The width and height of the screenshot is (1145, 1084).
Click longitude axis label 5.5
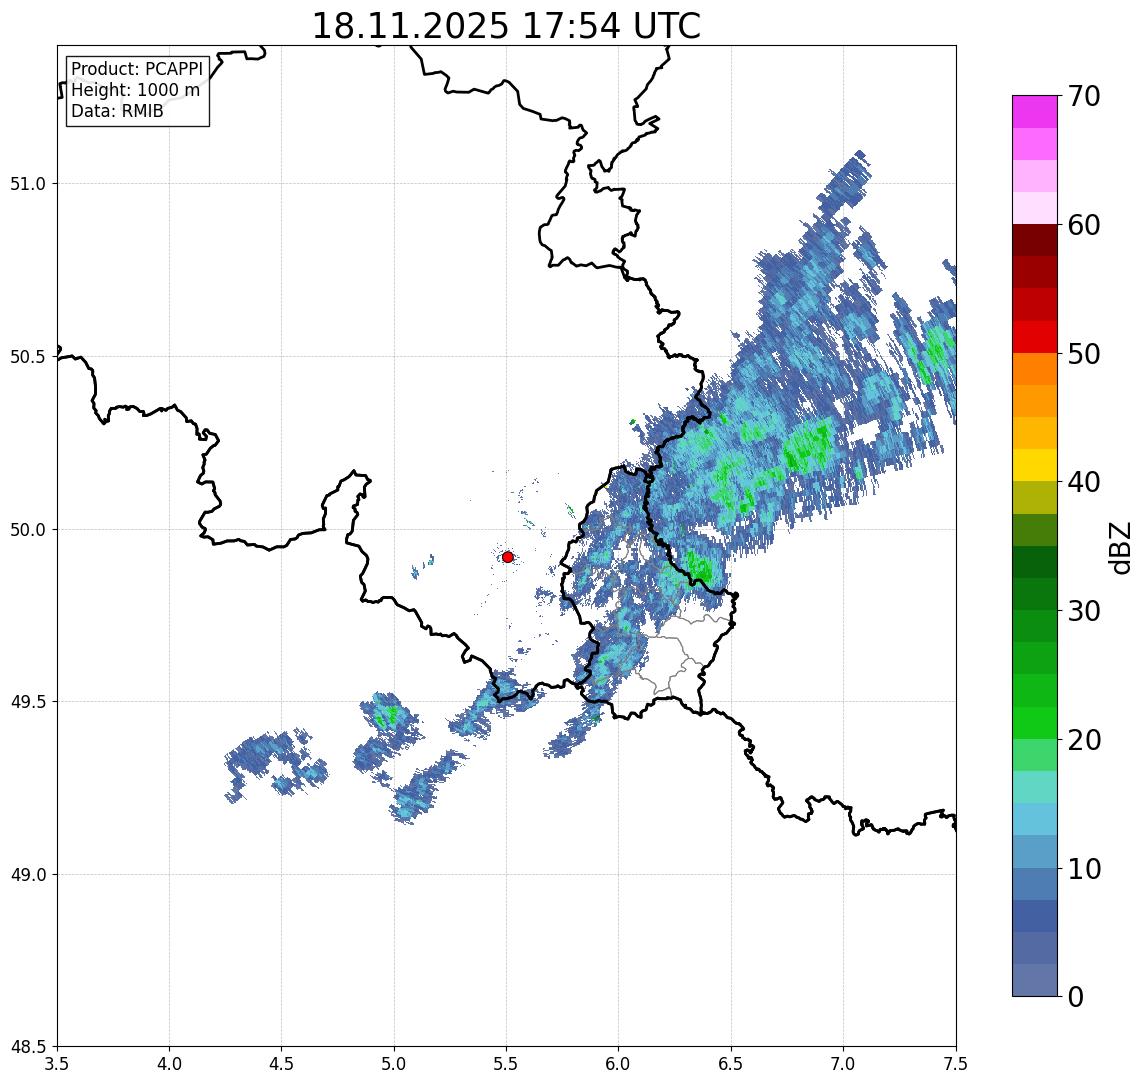tap(507, 1064)
